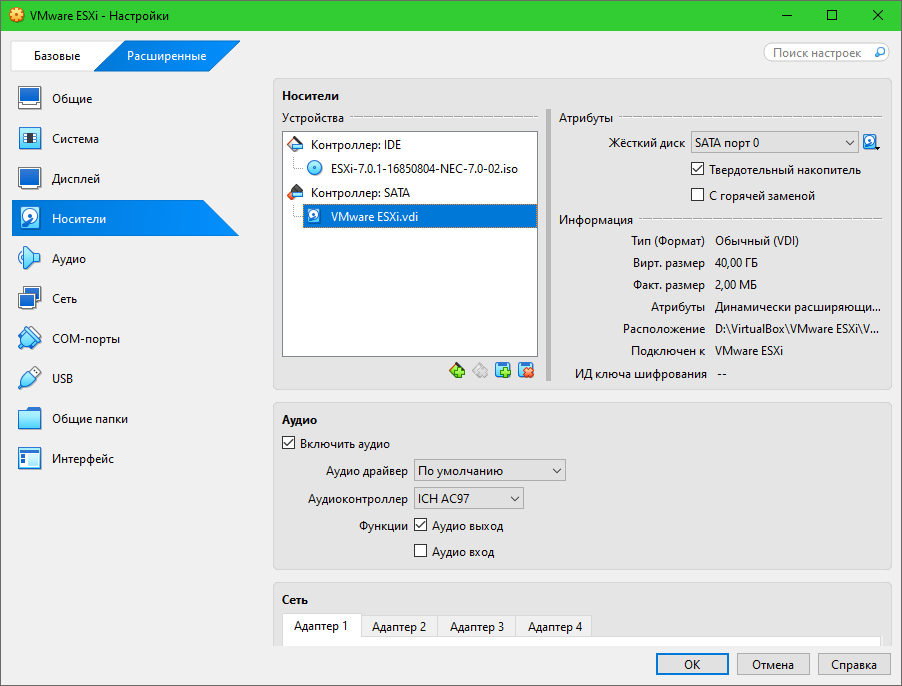Toggle the Твердотельный накопитель checkbox
The width and height of the screenshot is (902, 686).
[698, 170]
